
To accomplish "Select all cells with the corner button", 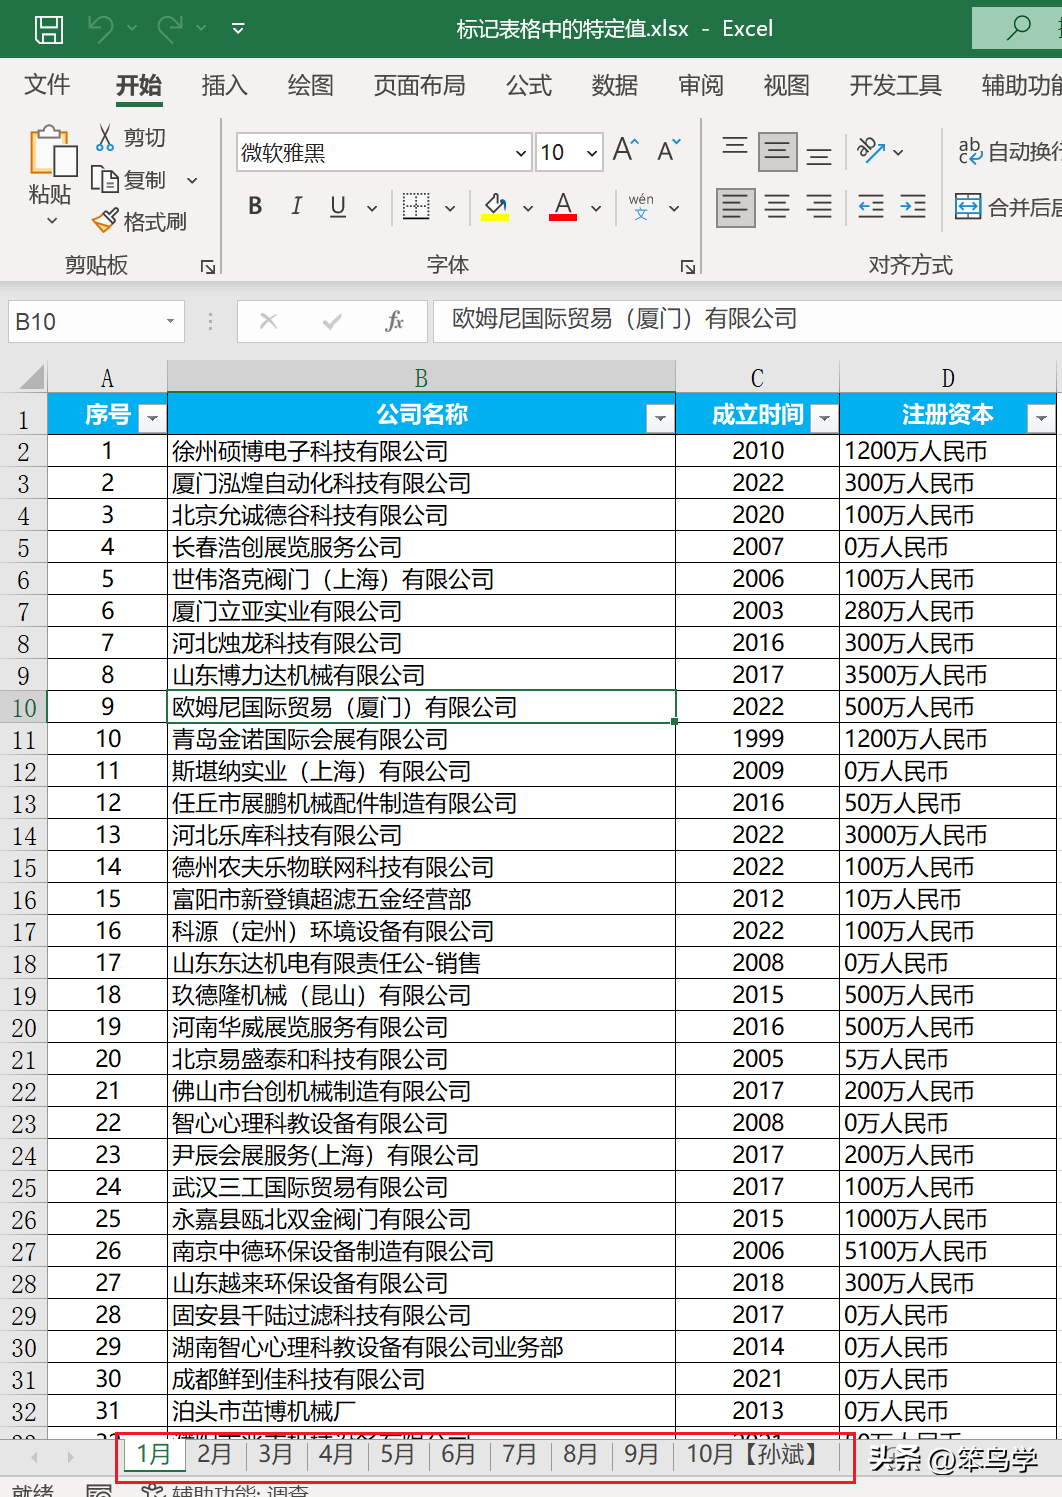I will [24, 377].
